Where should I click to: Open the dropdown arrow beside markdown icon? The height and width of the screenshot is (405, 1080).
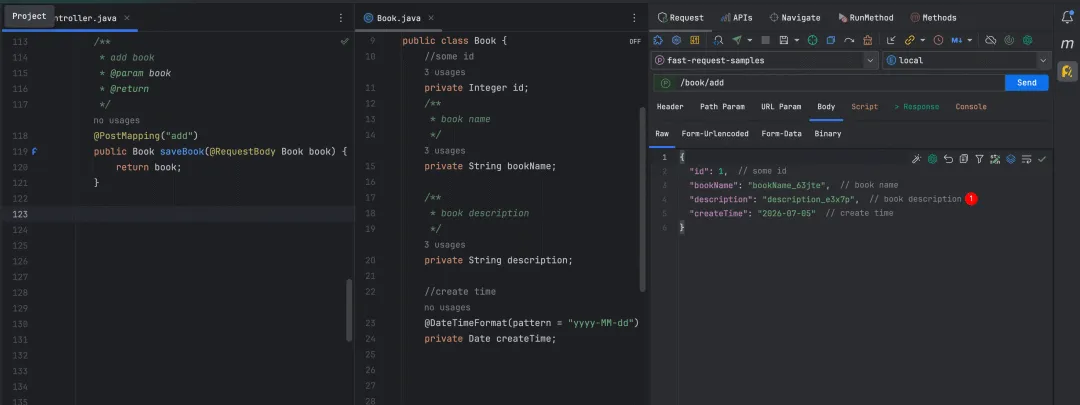pyautogui.click(x=970, y=40)
